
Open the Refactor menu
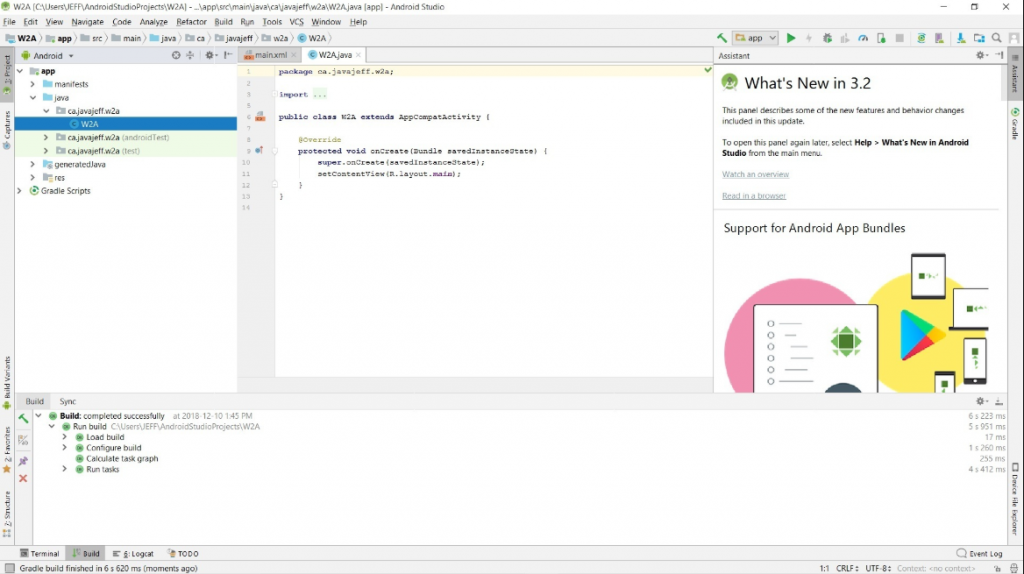(191, 22)
